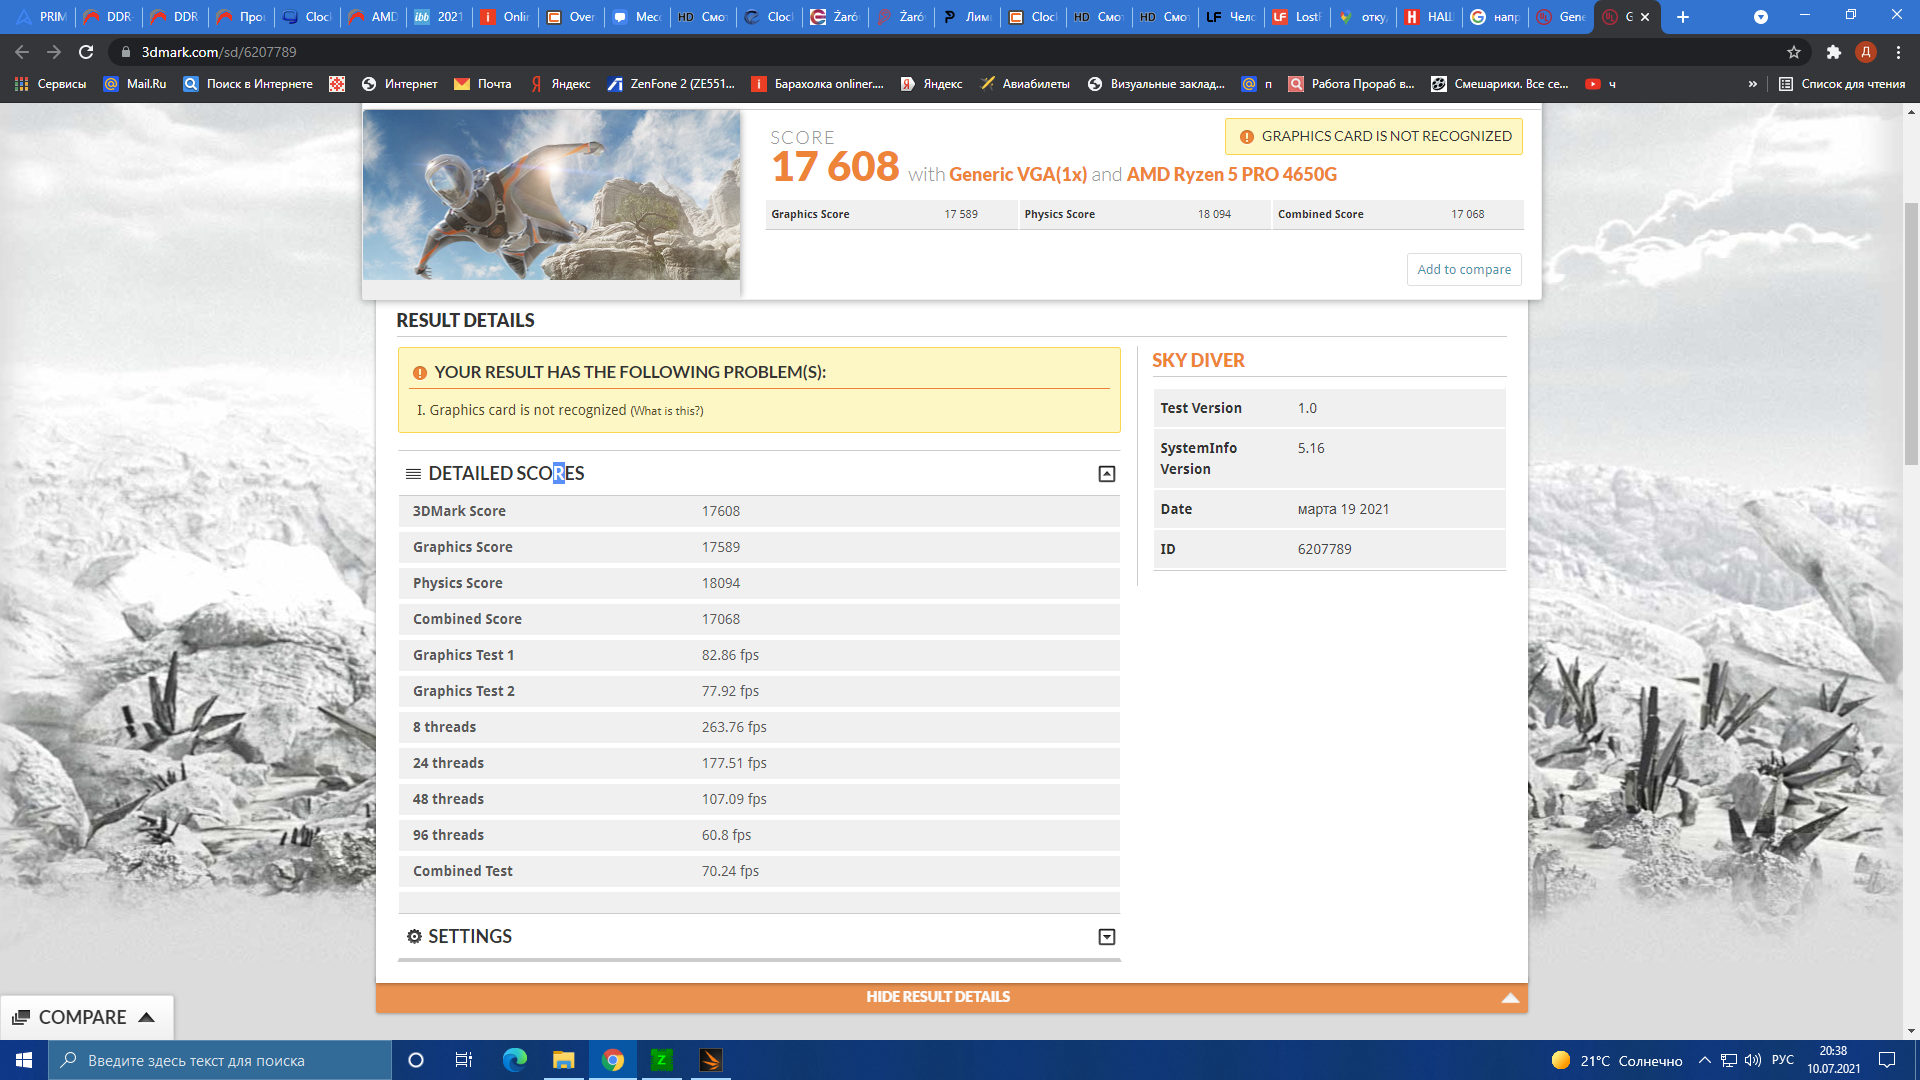Open a new browser tab
This screenshot has width=1920, height=1080.
click(1683, 17)
